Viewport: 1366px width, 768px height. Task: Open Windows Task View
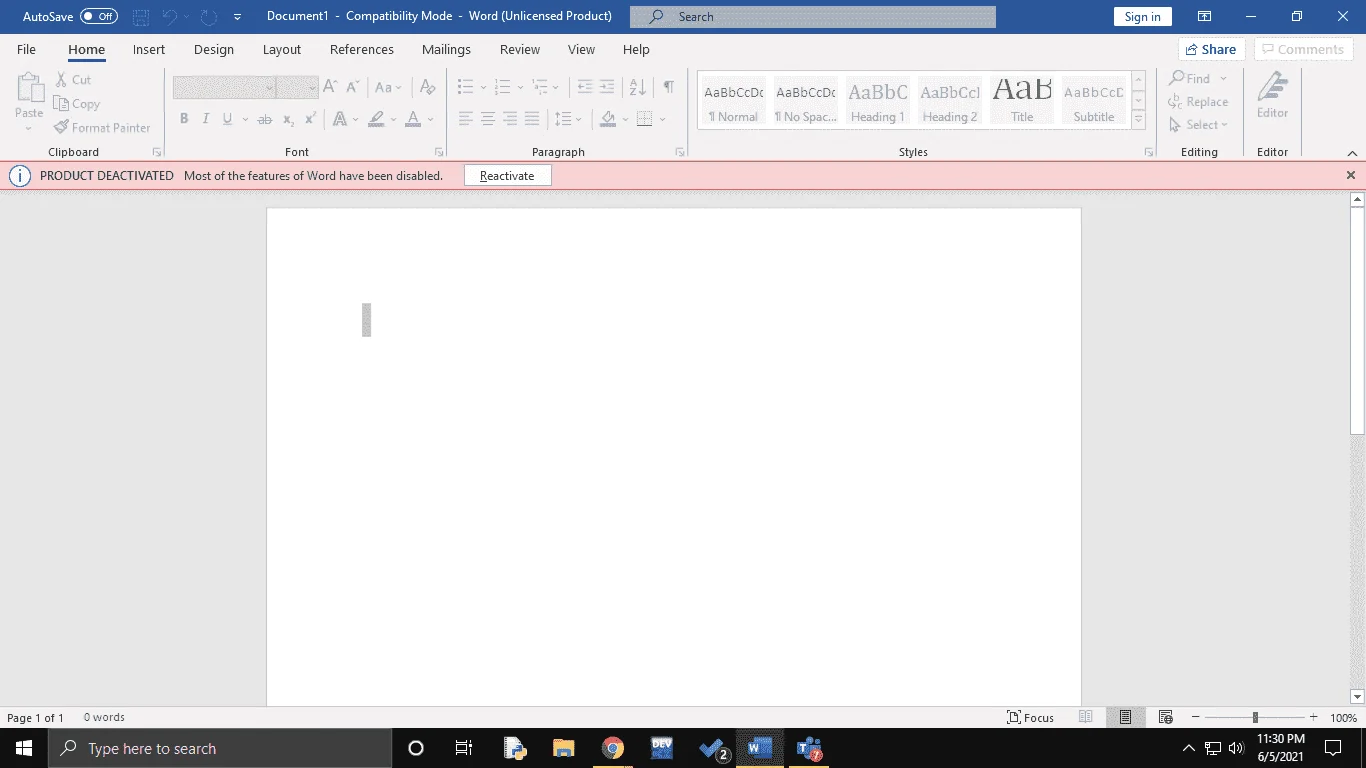(464, 748)
